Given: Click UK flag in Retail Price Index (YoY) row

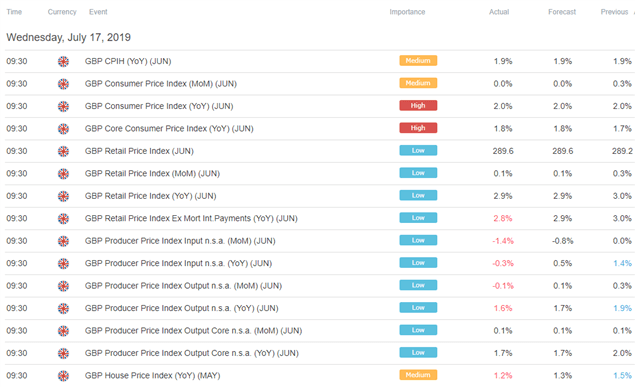Looking at the screenshot, I should (63, 196).
